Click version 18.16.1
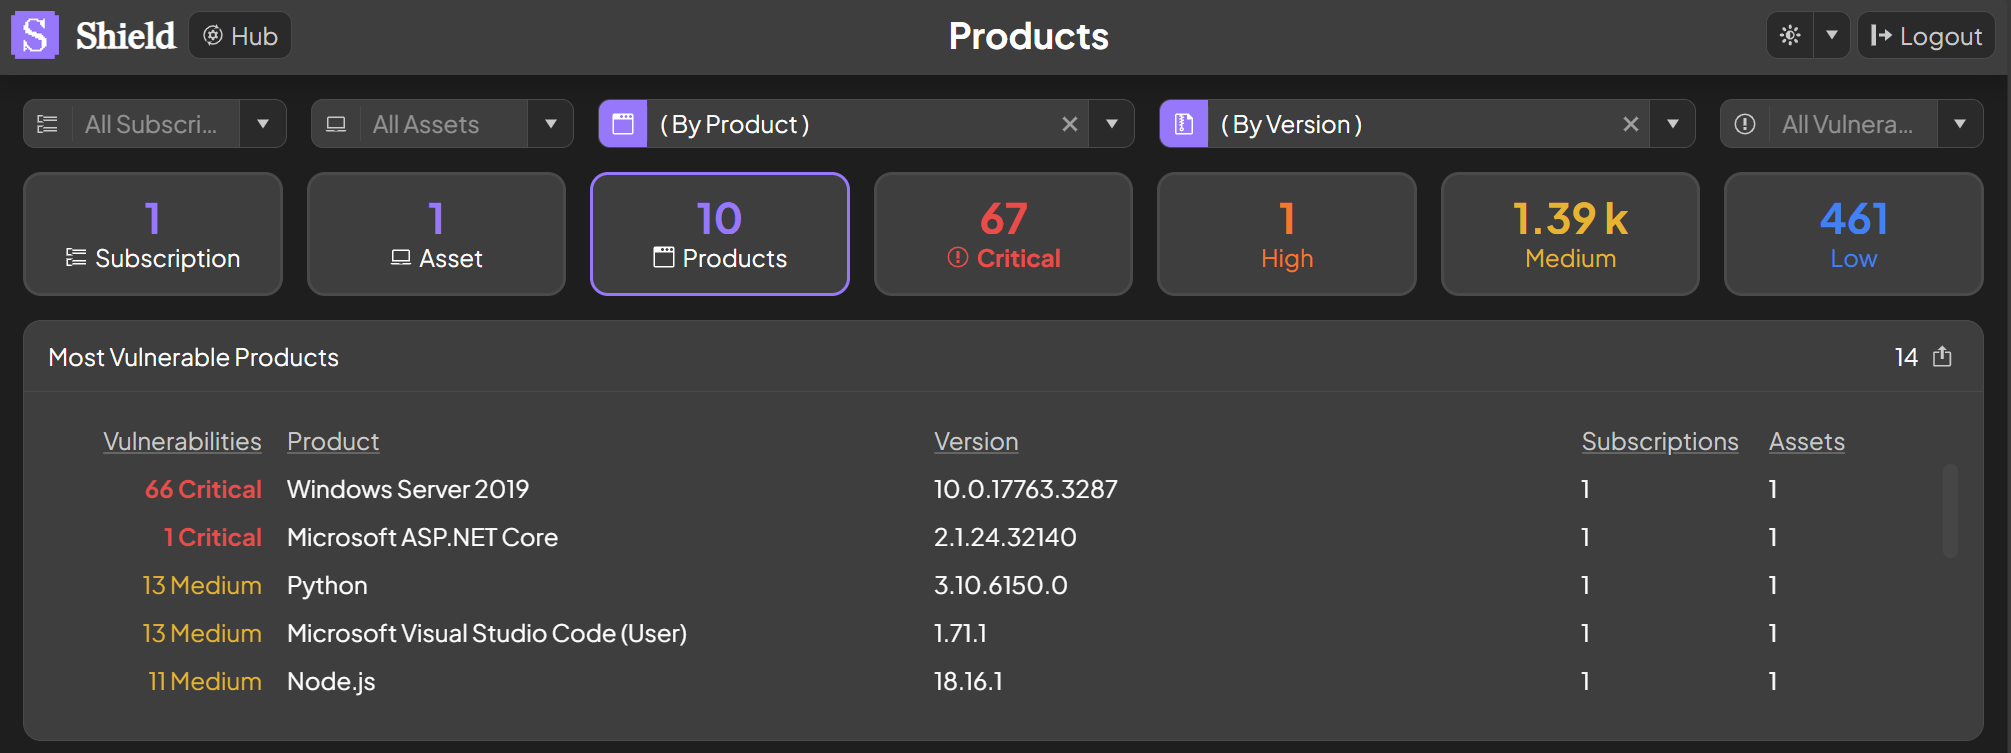 click(968, 681)
